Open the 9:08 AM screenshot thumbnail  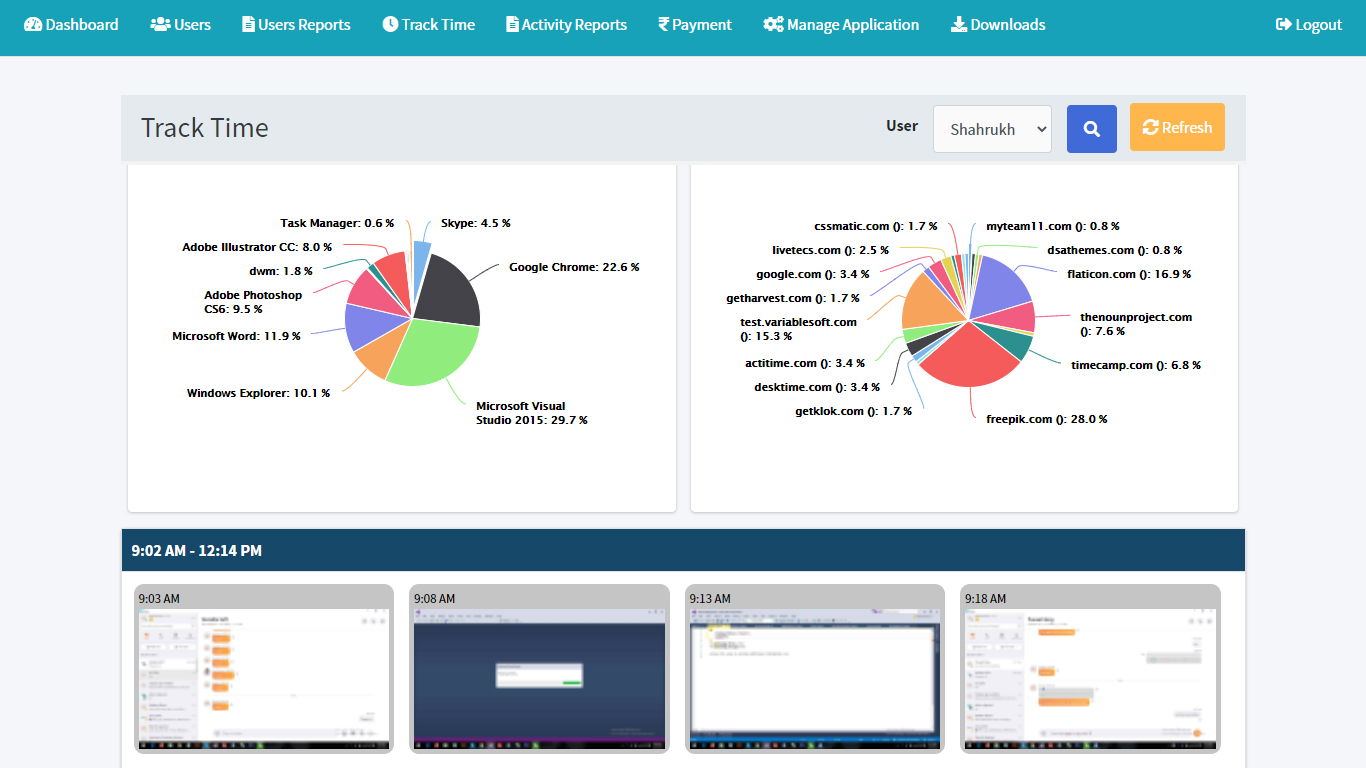pos(539,678)
